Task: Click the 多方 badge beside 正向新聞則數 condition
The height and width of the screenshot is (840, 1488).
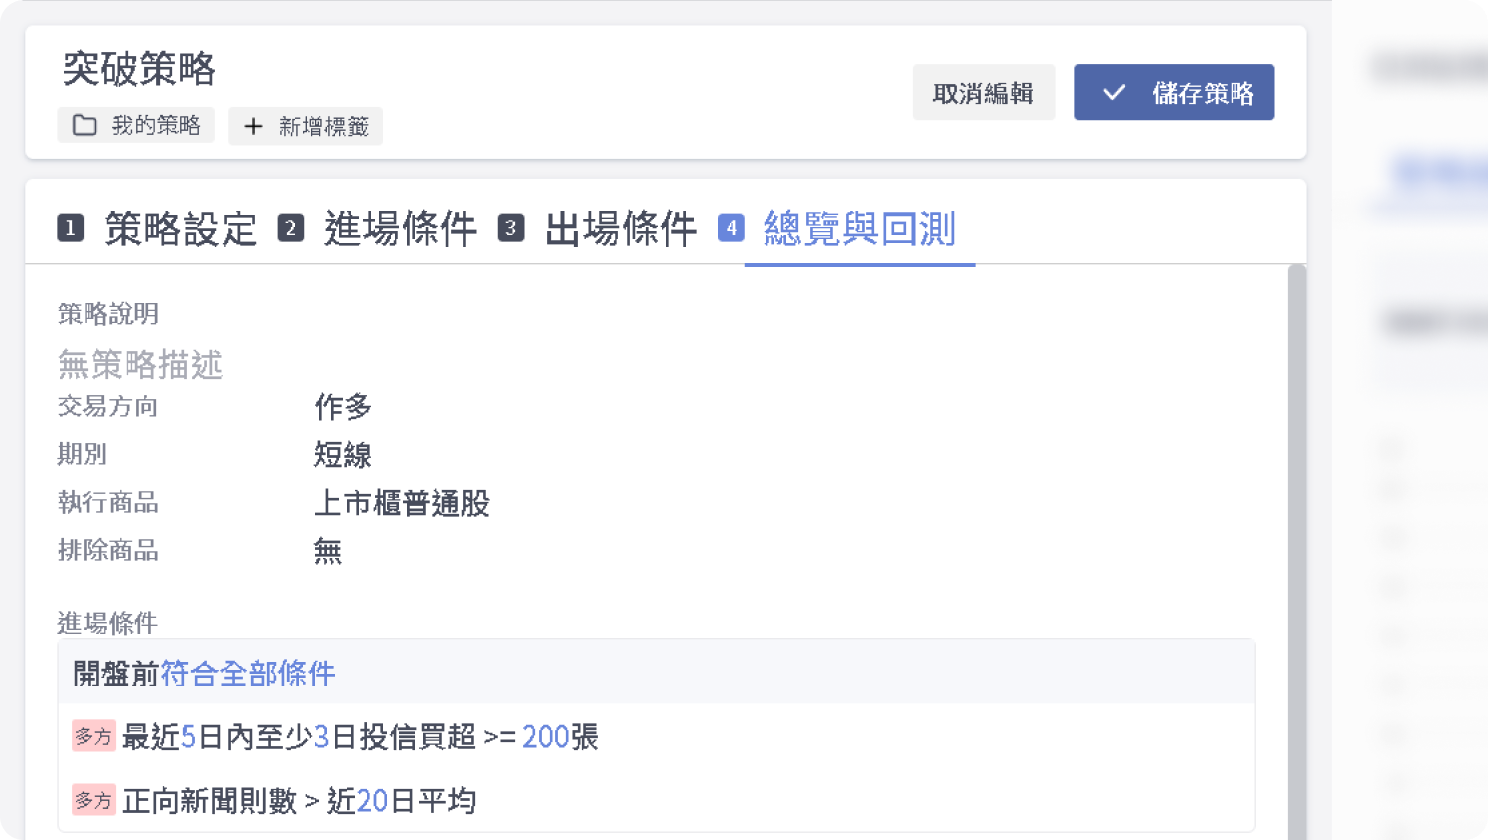Action: click(94, 800)
